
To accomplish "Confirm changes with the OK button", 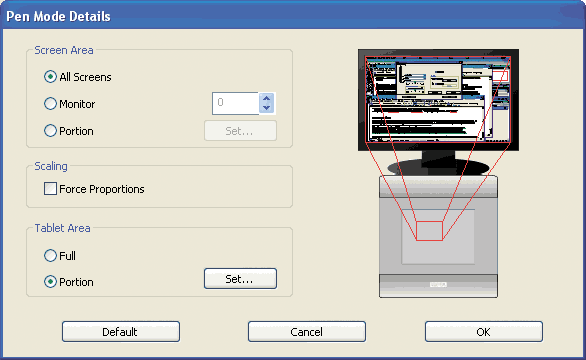I will point(484,332).
